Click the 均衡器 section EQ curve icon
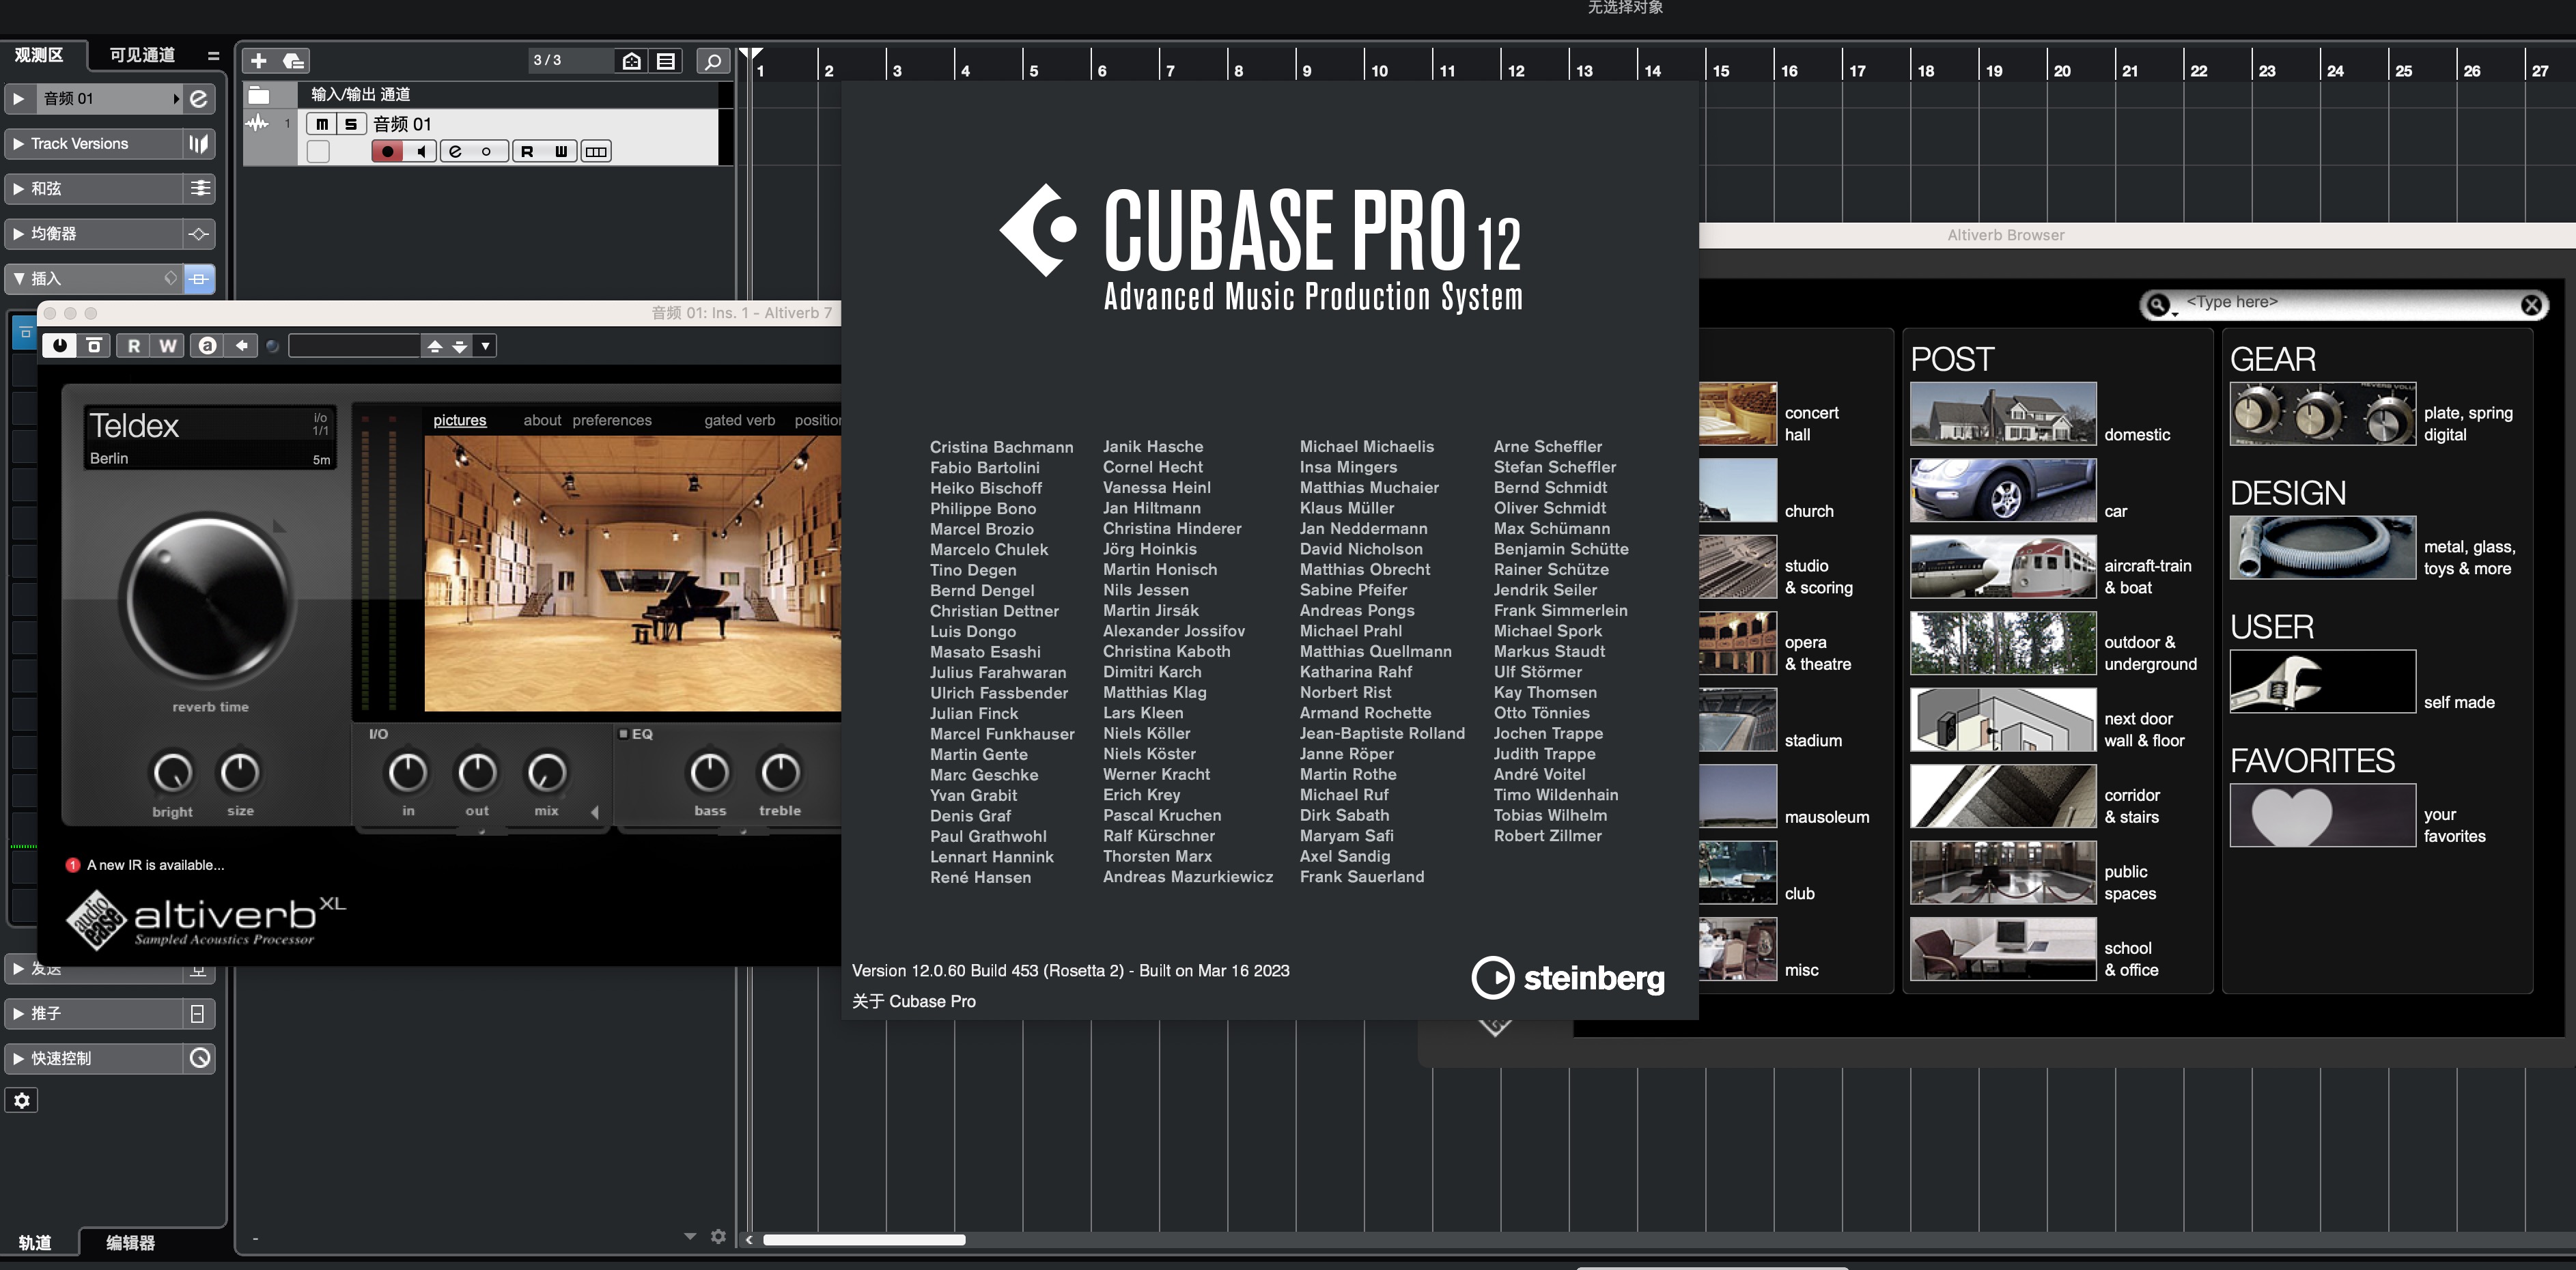Viewport: 2576px width, 1270px height. [x=199, y=233]
